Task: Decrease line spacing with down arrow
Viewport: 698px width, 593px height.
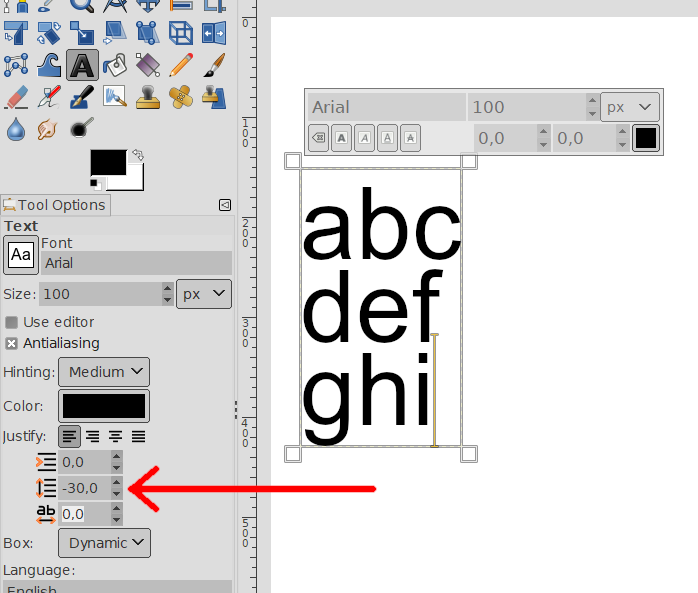Action: click(117, 494)
